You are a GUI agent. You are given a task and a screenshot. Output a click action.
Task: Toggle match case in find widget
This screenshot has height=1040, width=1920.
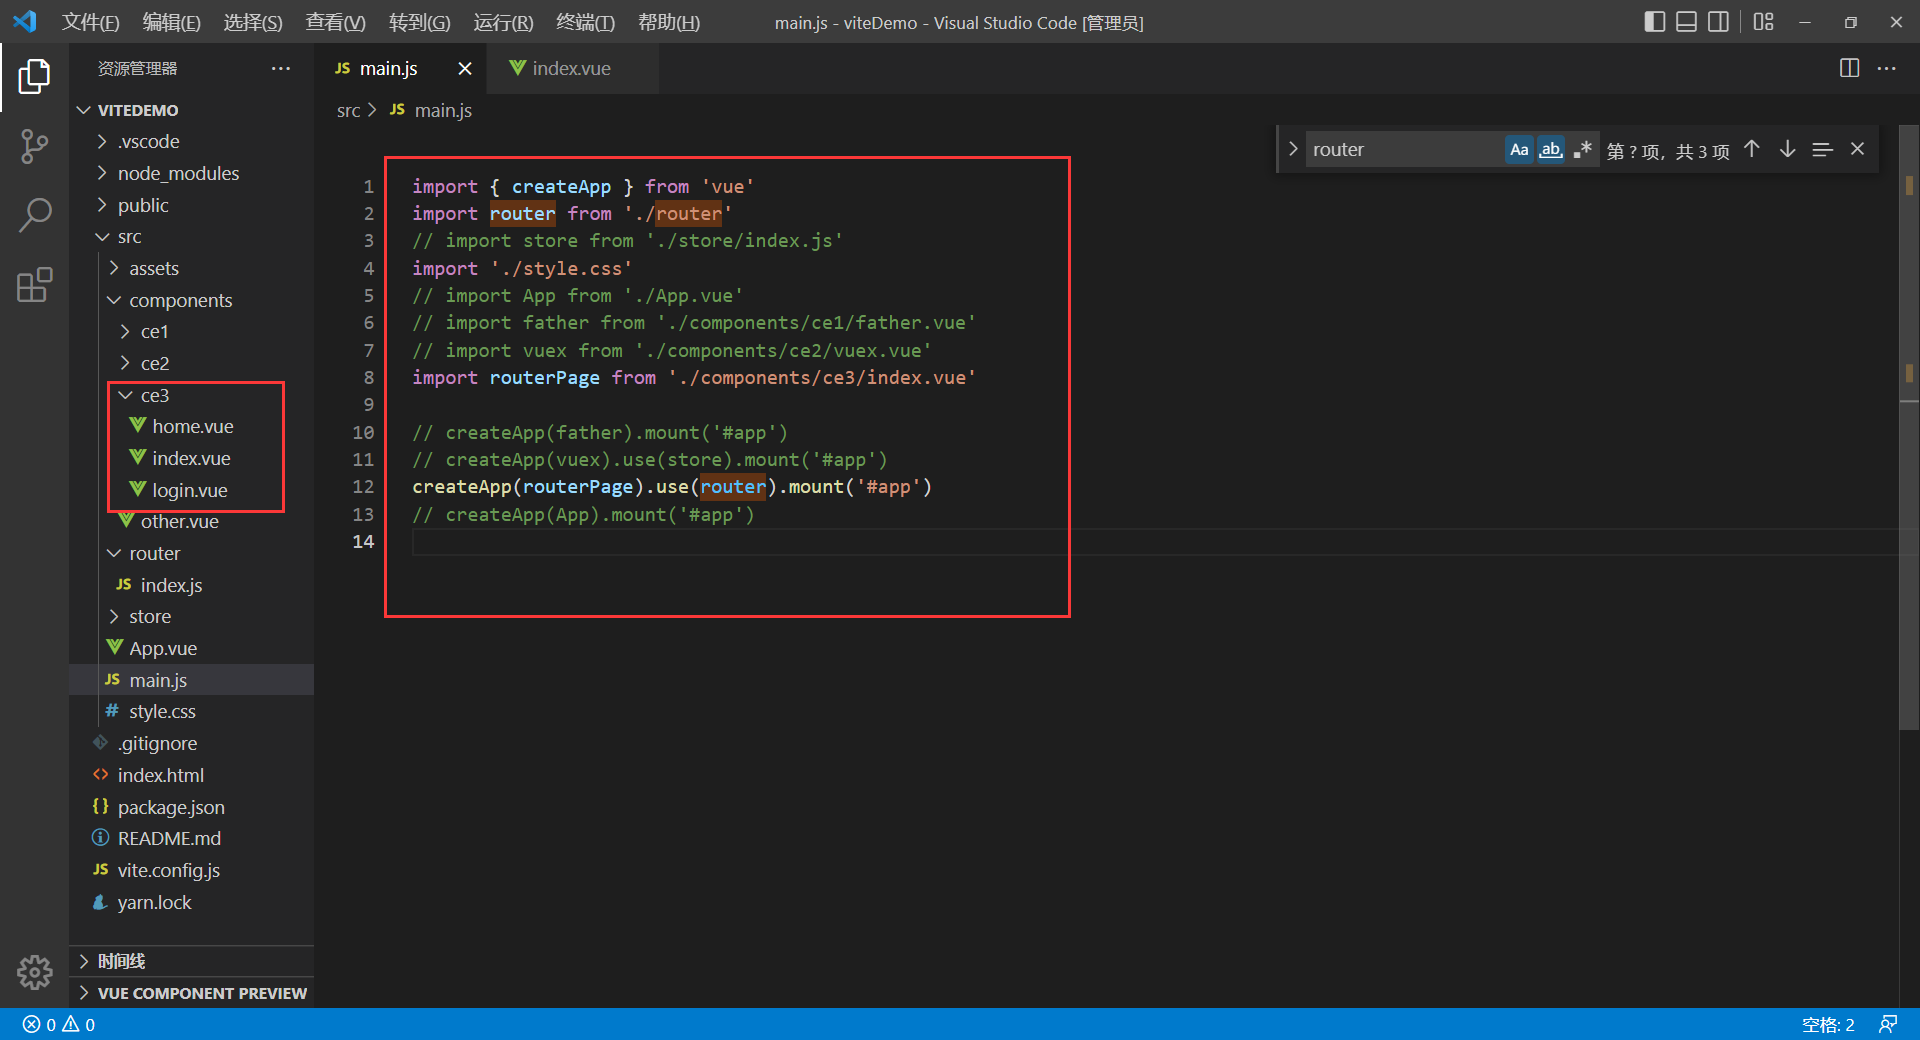click(x=1519, y=149)
